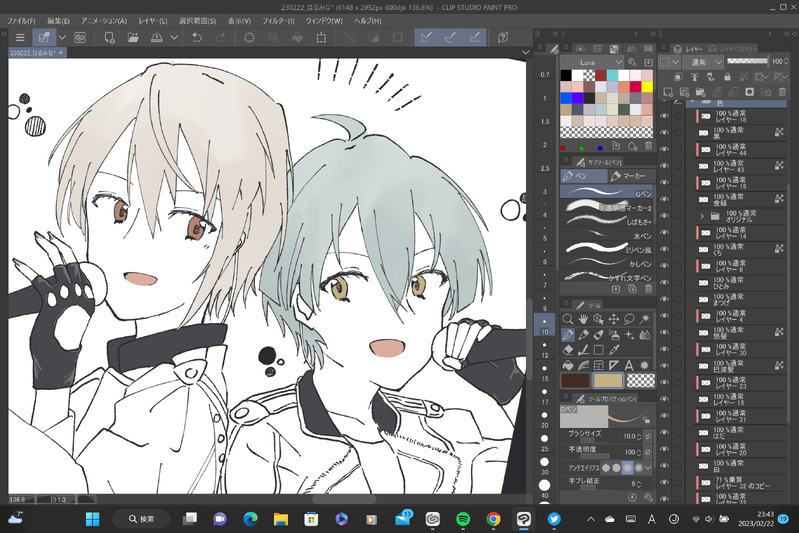Open the レイヤー(L) menu
This screenshot has height=533, width=799.
coord(152,21)
